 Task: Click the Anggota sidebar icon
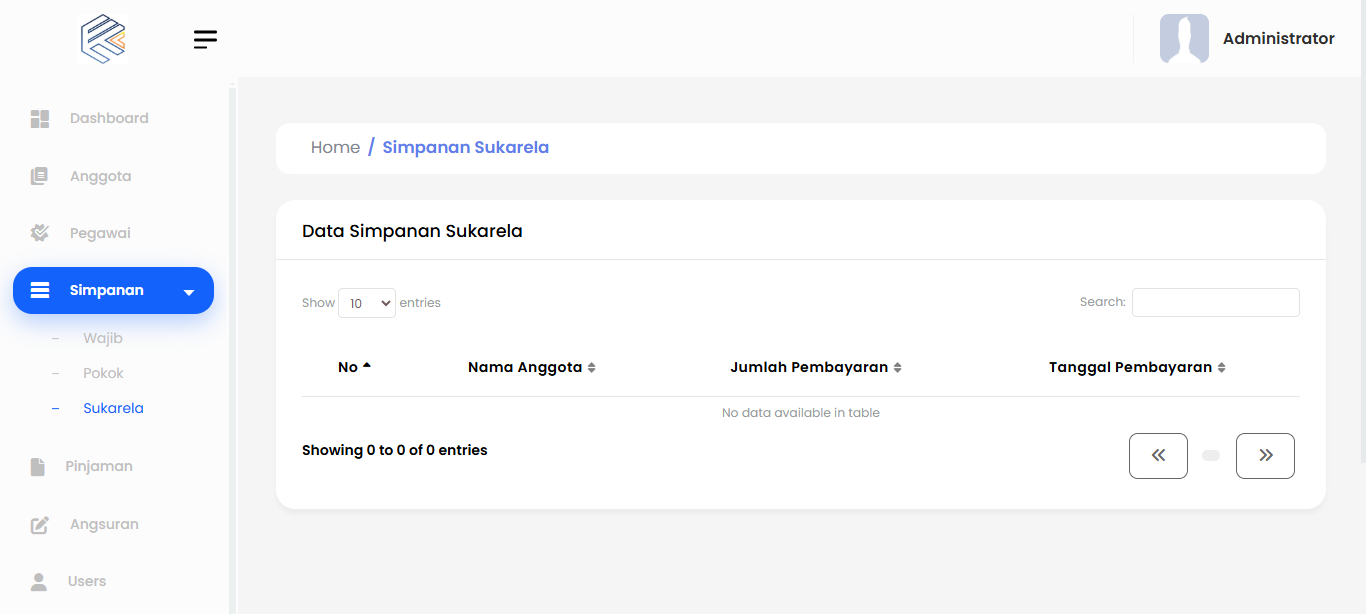[39, 177]
